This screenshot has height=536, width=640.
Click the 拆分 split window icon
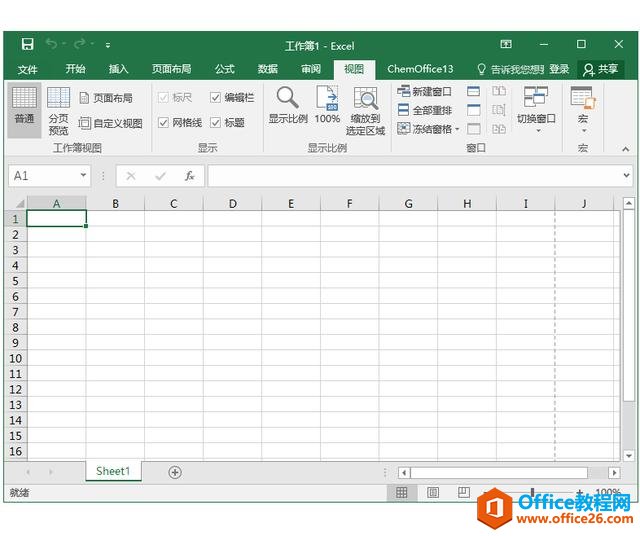pos(473,91)
